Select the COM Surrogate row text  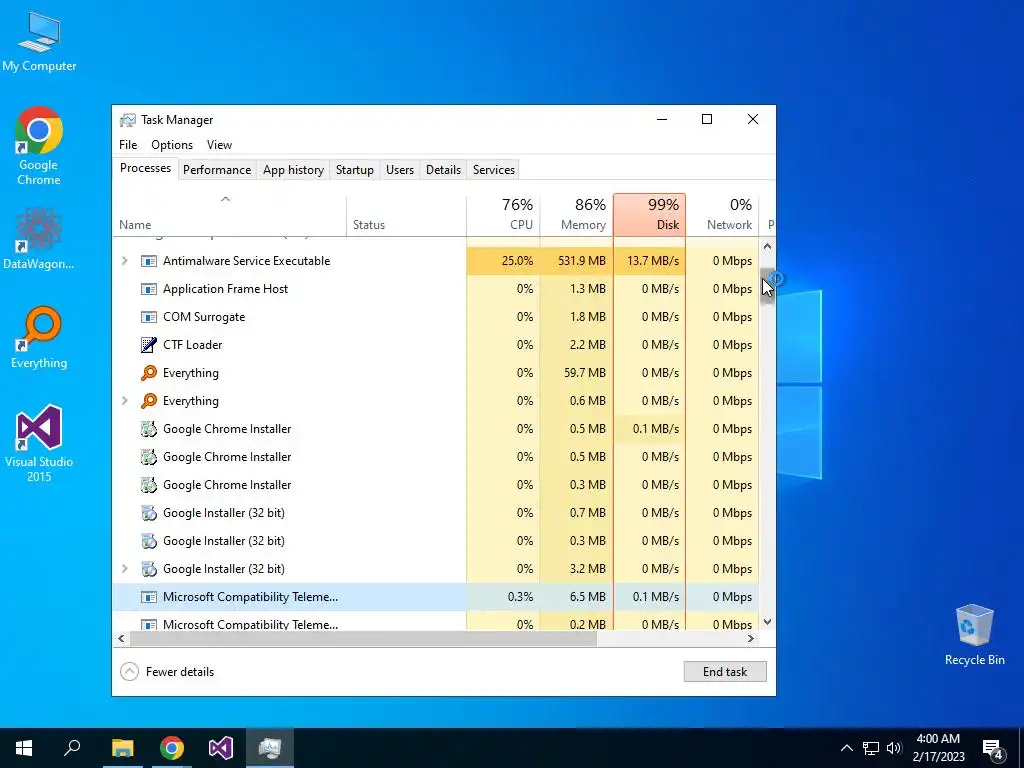tap(204, 317)
